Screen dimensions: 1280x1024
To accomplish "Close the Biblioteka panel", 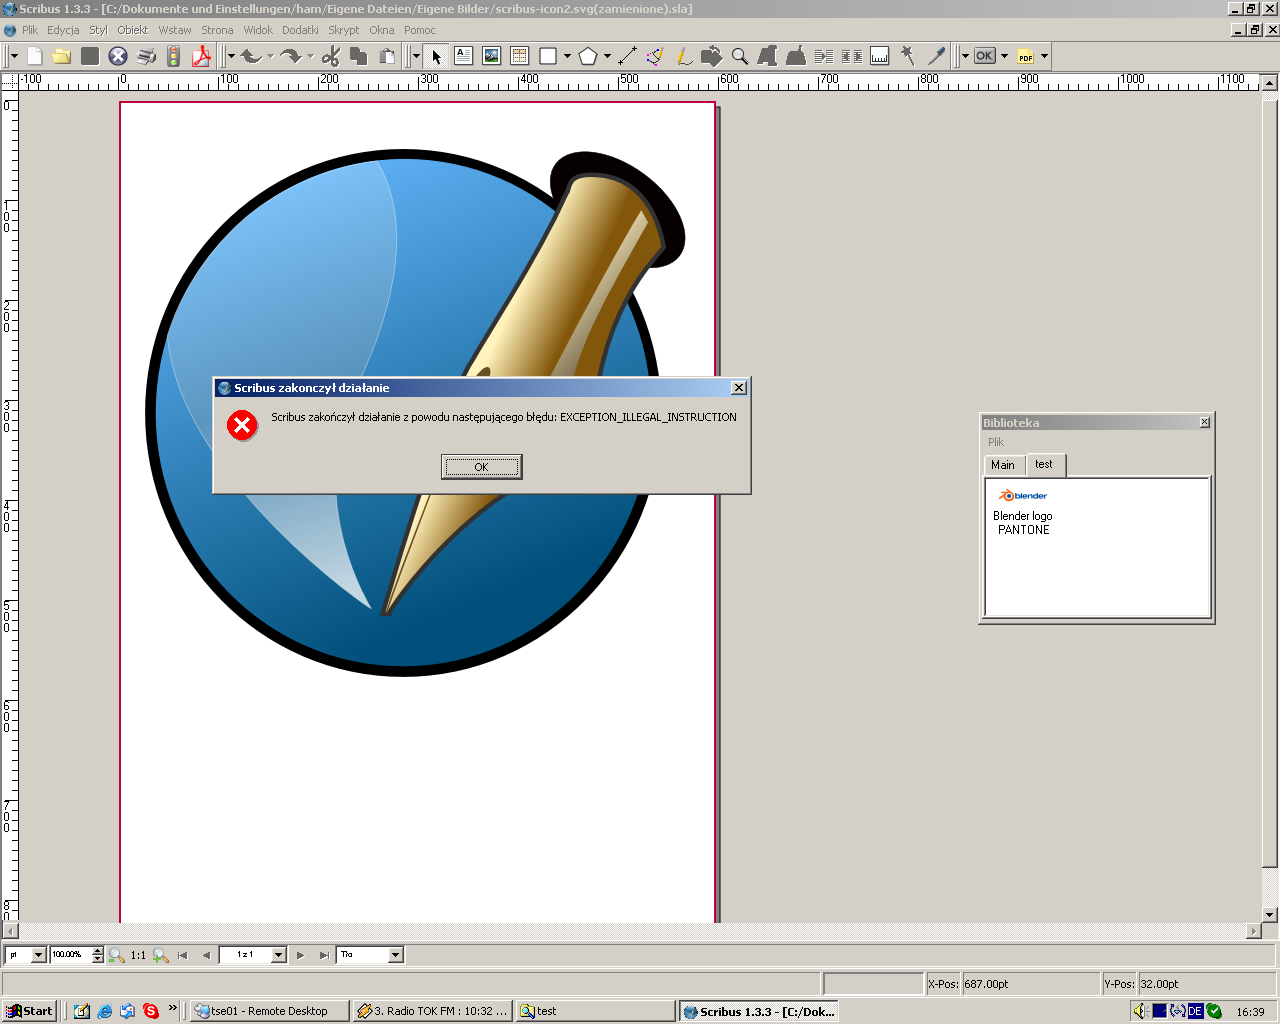I will click(1205, 422).
